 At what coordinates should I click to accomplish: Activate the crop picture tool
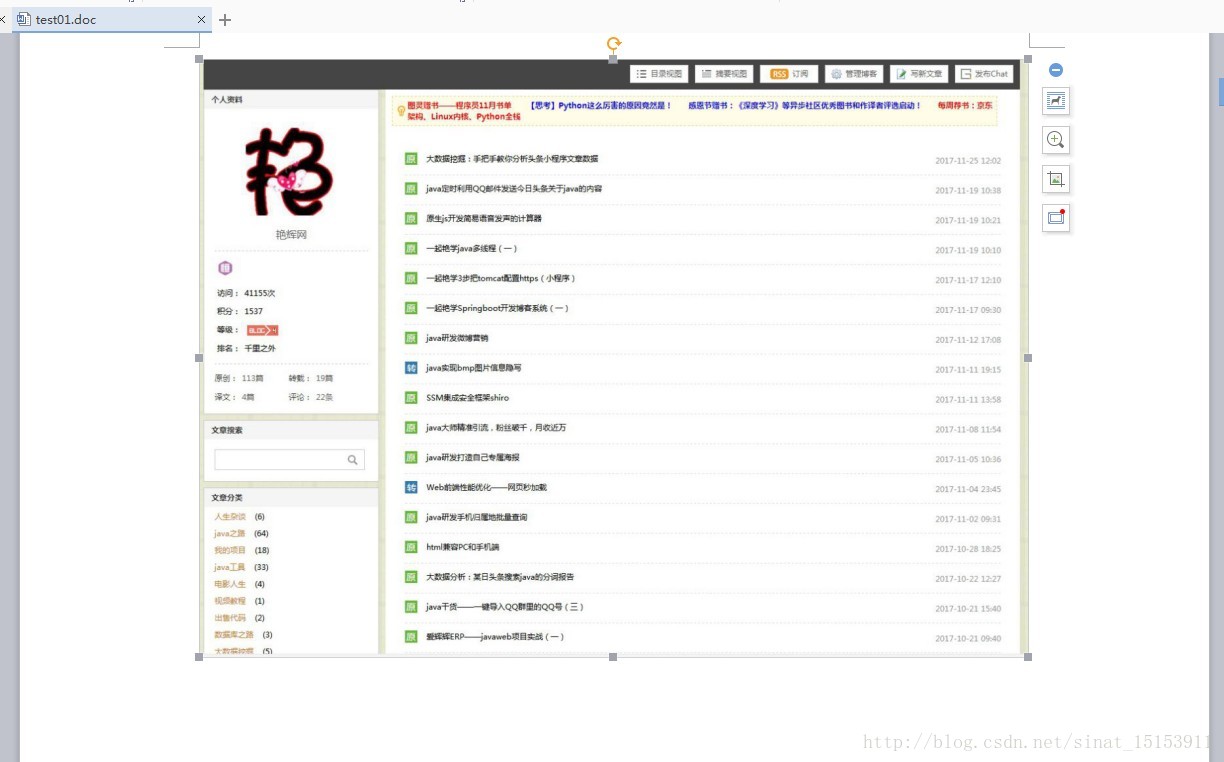(1056, 179)
